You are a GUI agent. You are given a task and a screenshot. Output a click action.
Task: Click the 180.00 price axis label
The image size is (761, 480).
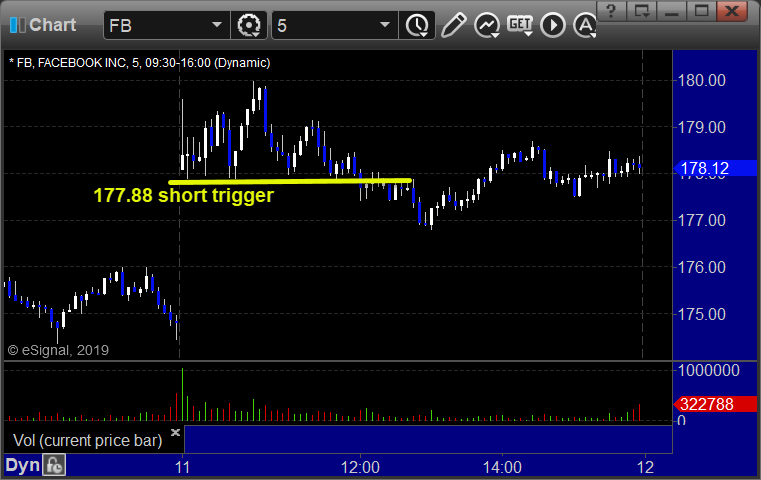(702, 80)
